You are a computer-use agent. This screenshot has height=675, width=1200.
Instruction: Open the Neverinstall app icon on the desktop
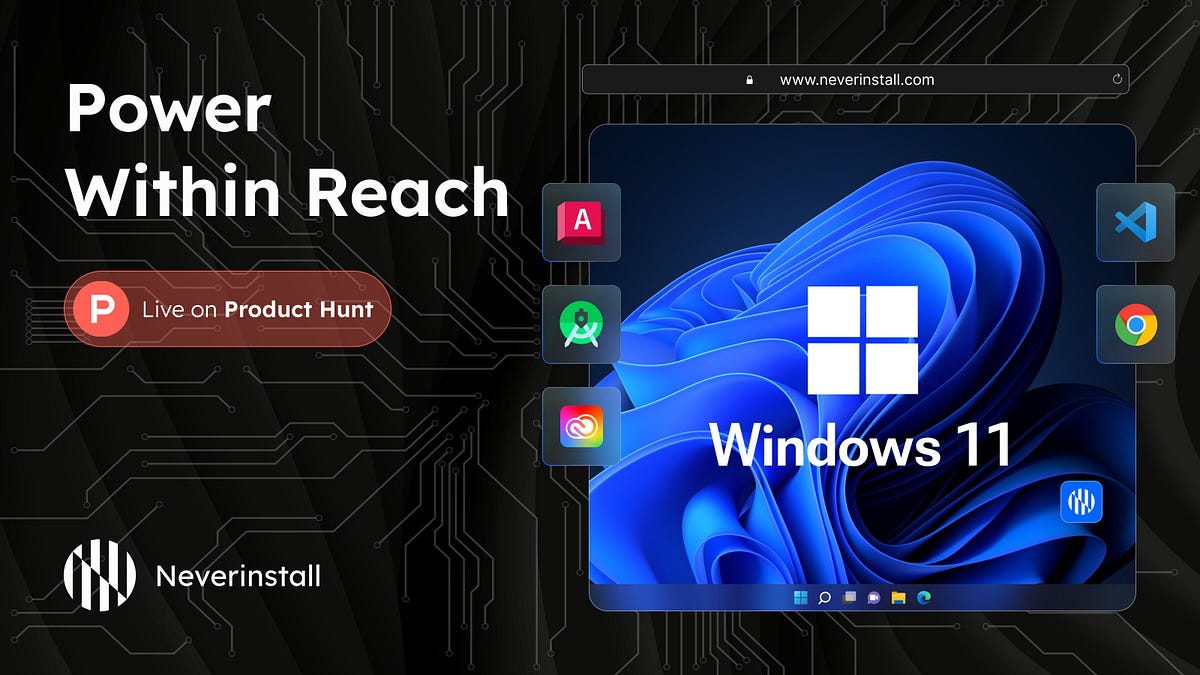point(1083,502)
